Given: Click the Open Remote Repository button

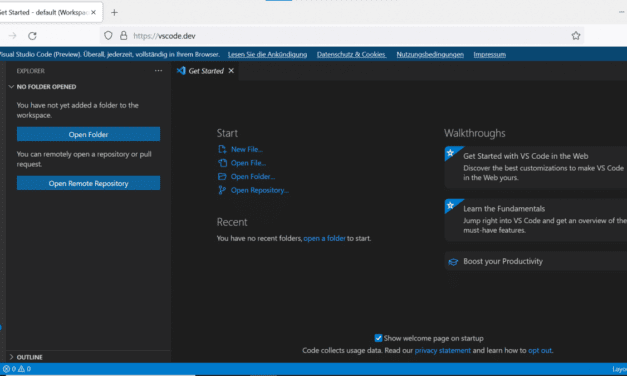Looking at the screenshot, I should (88, 183).
